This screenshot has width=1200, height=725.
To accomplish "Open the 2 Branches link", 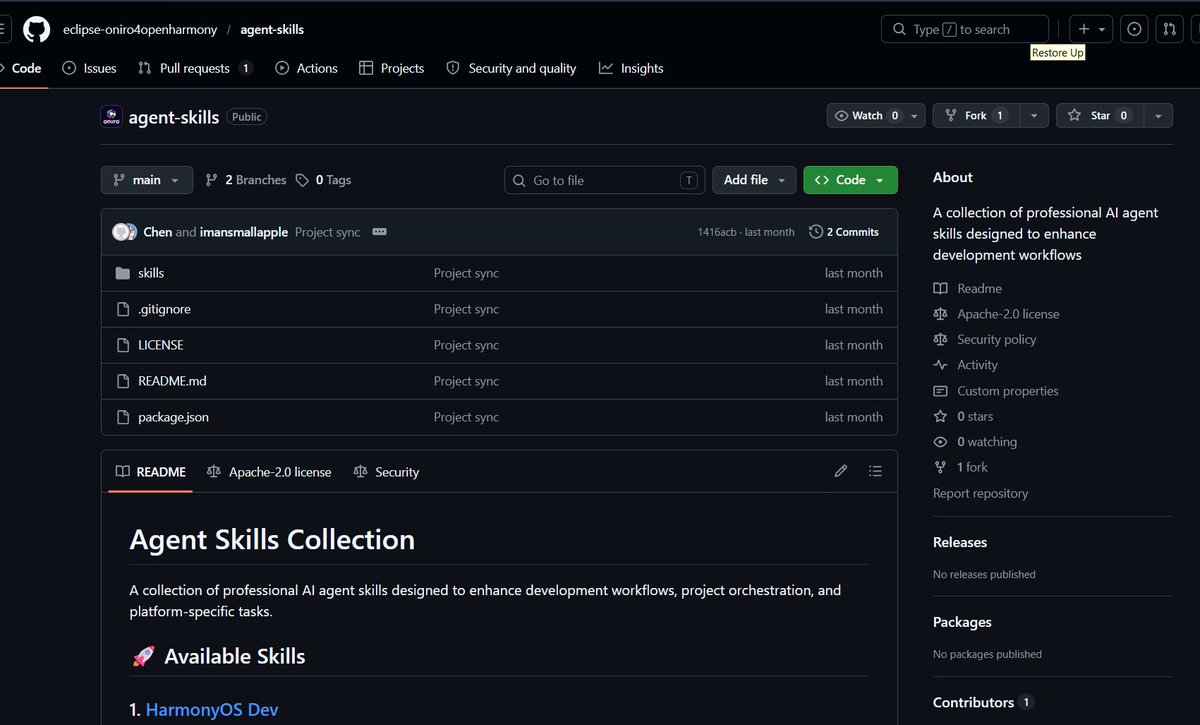I will 246,180.
